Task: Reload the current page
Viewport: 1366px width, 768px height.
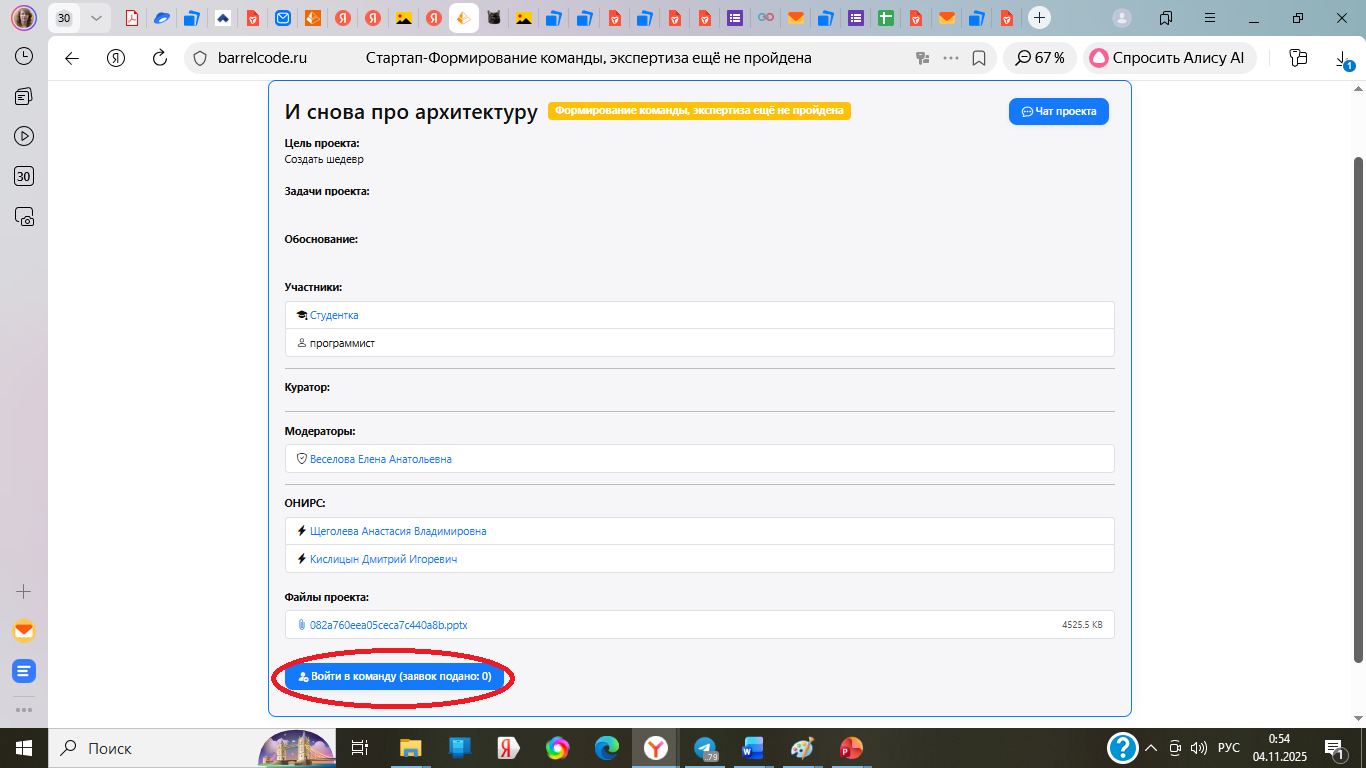Action: click(159, 58)
